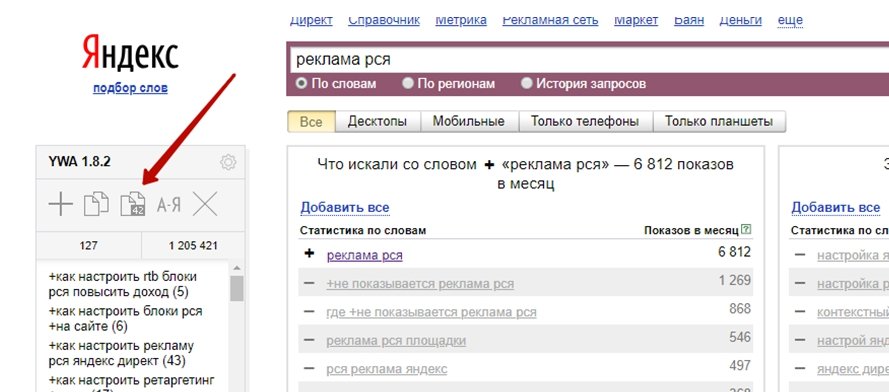Click minus icon beside реклама рся площадки
The image size is (889, 392).
pyautogui.click(x=309, y=340)
